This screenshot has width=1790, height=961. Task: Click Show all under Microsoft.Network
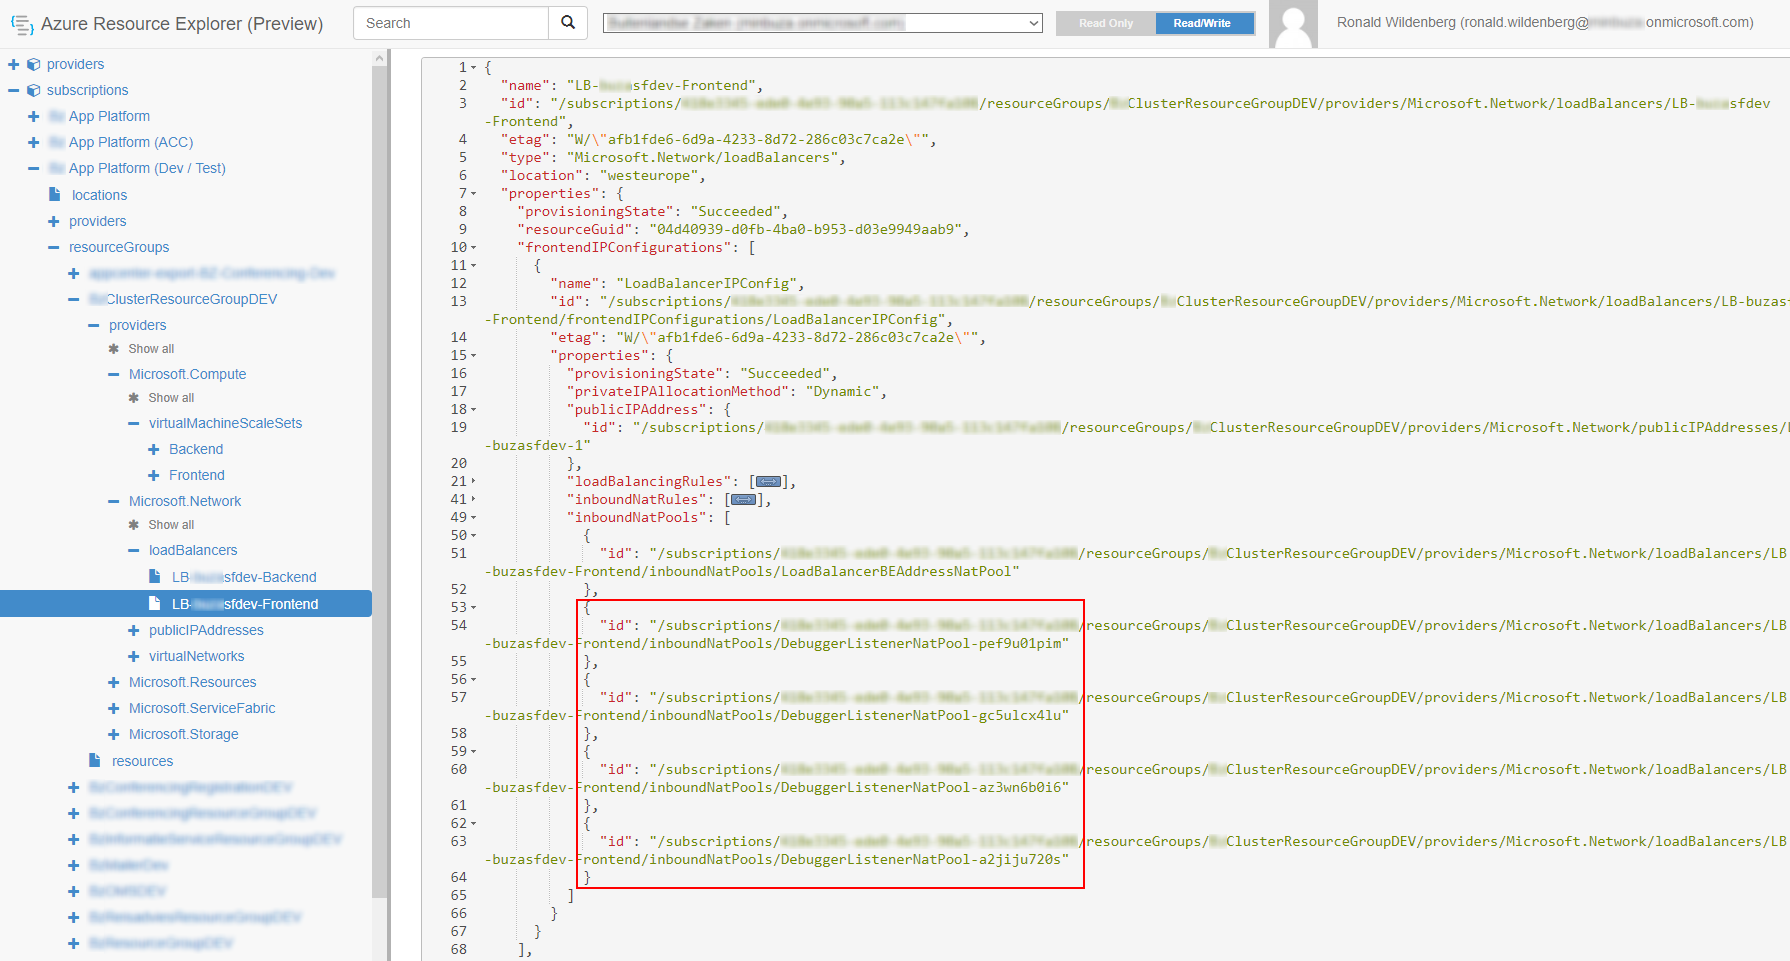(x=171, y=525)
